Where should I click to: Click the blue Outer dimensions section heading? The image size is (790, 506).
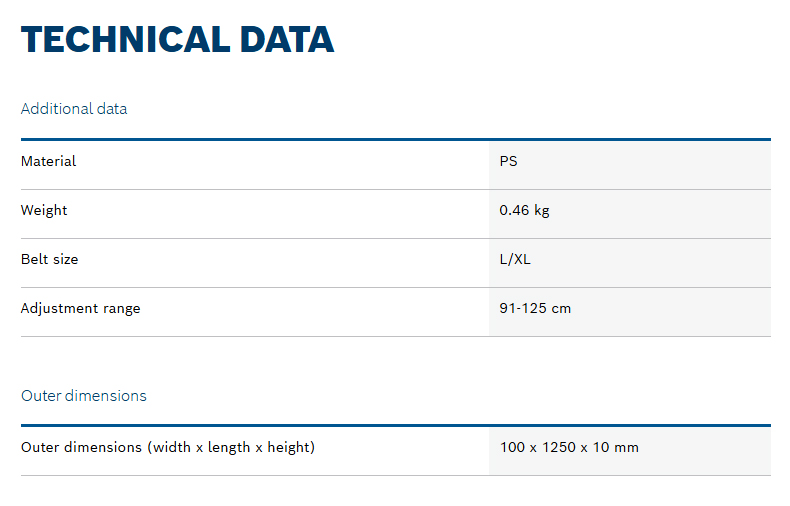[83, 395]
